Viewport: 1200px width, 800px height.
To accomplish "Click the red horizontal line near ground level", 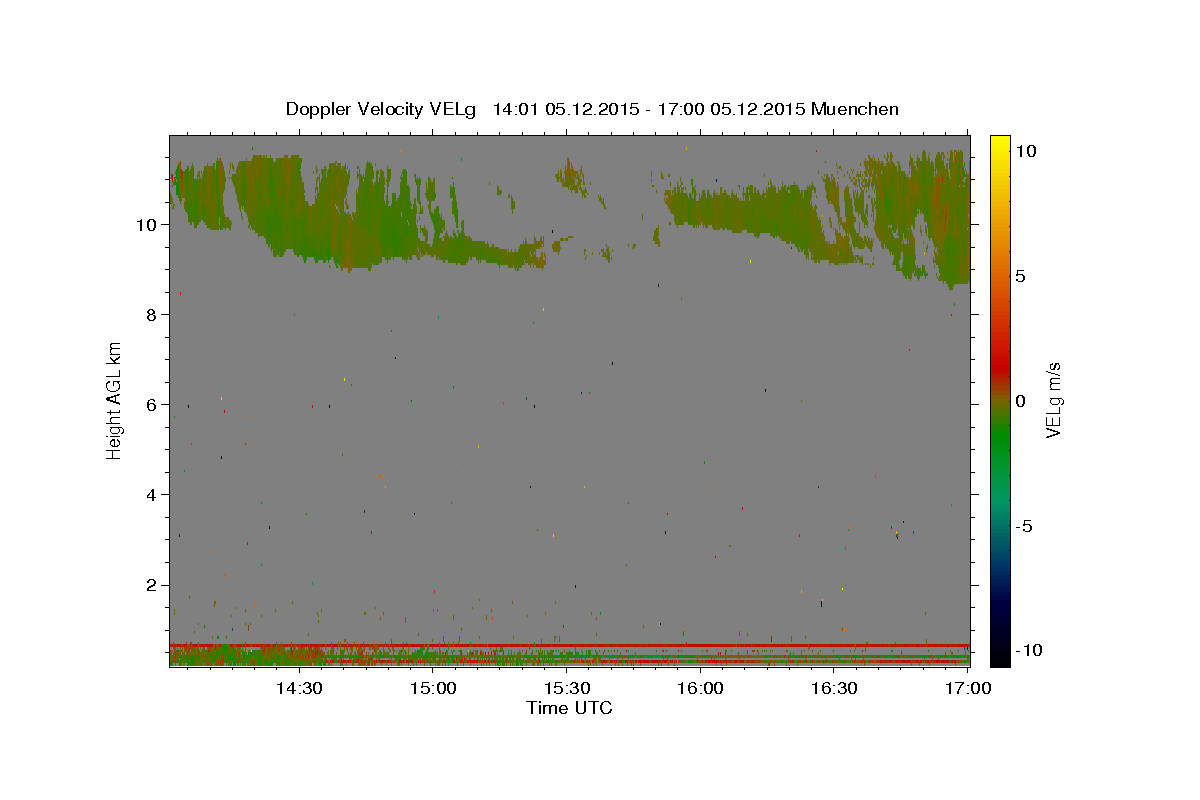I will [x=569, y=645].
